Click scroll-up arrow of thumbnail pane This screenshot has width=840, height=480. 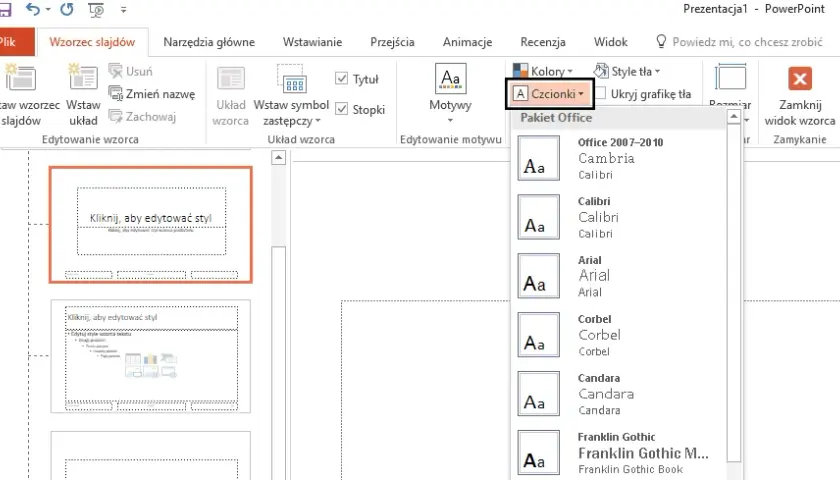279,158
